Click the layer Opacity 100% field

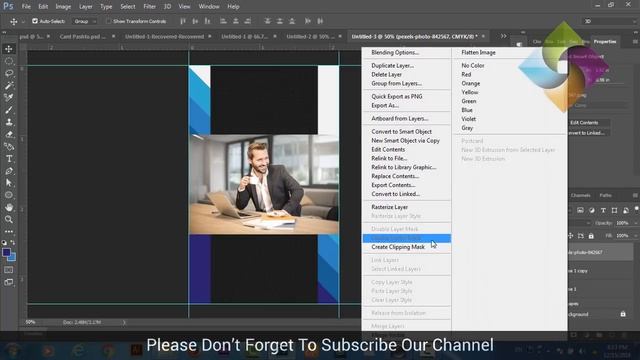click(622, 223)
